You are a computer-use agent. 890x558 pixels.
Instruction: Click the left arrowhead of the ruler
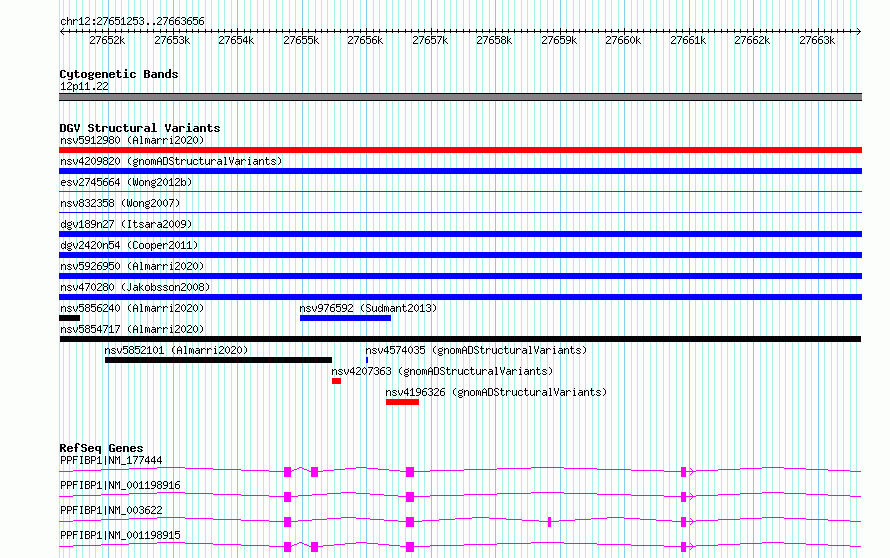(62, 32)
